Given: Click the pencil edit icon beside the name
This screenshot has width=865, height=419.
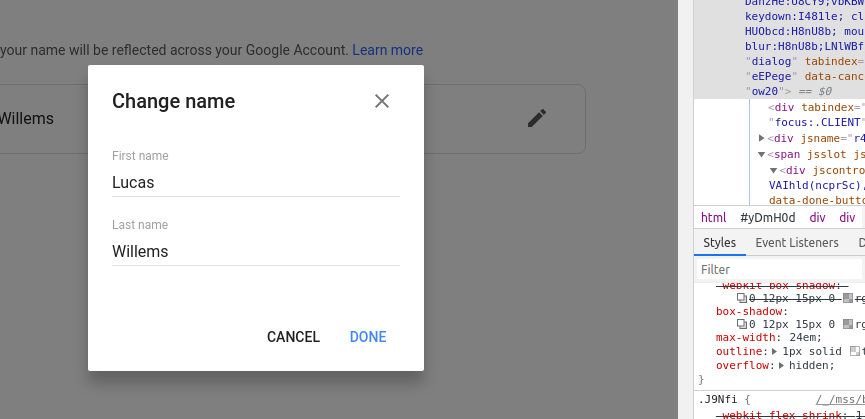Looking at the screenshot, I should 537,118.
